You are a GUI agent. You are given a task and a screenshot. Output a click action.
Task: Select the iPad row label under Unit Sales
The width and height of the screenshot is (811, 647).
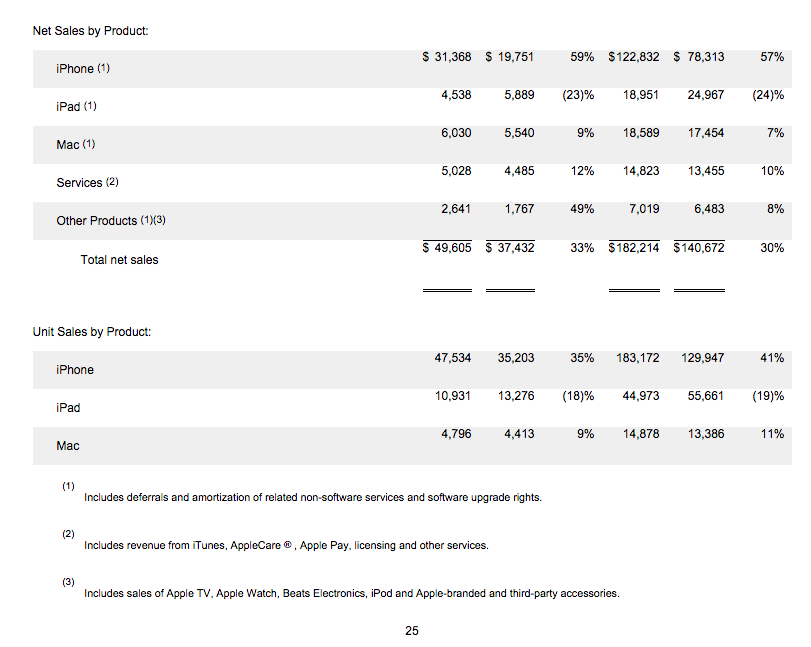coord(68,408)
